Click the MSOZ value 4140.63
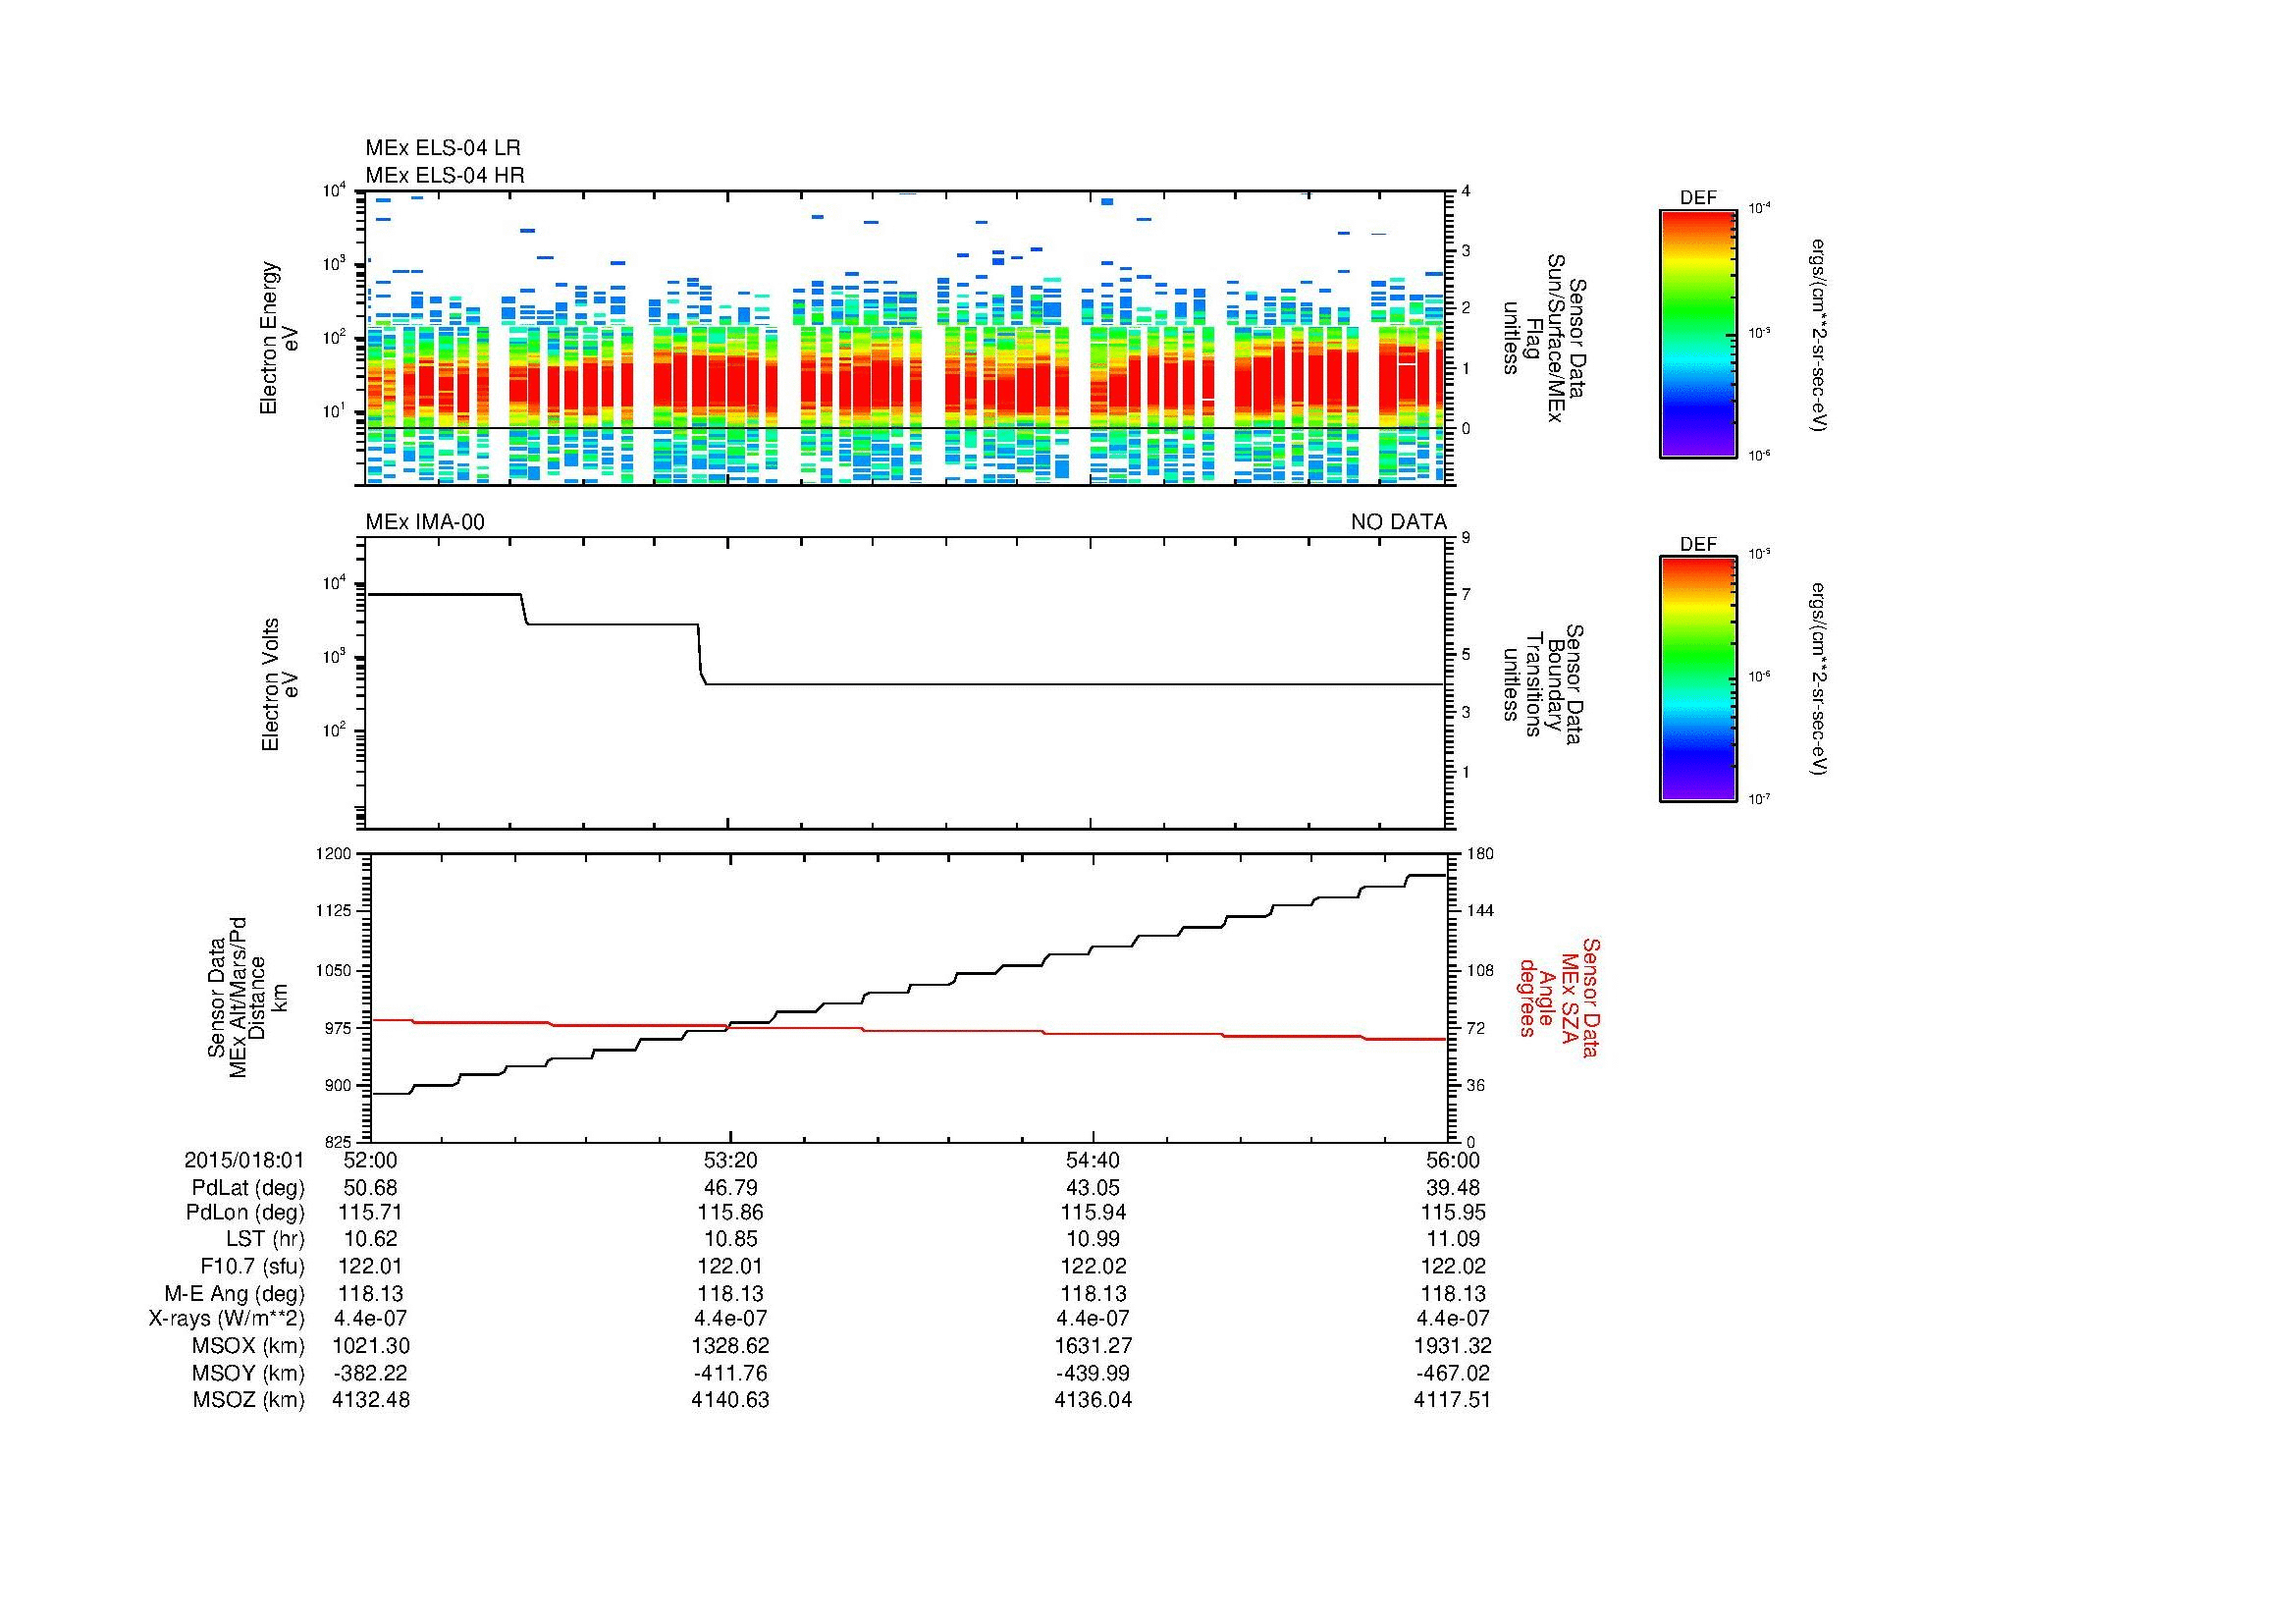 pyautogui.click(x=731, y=1400)
